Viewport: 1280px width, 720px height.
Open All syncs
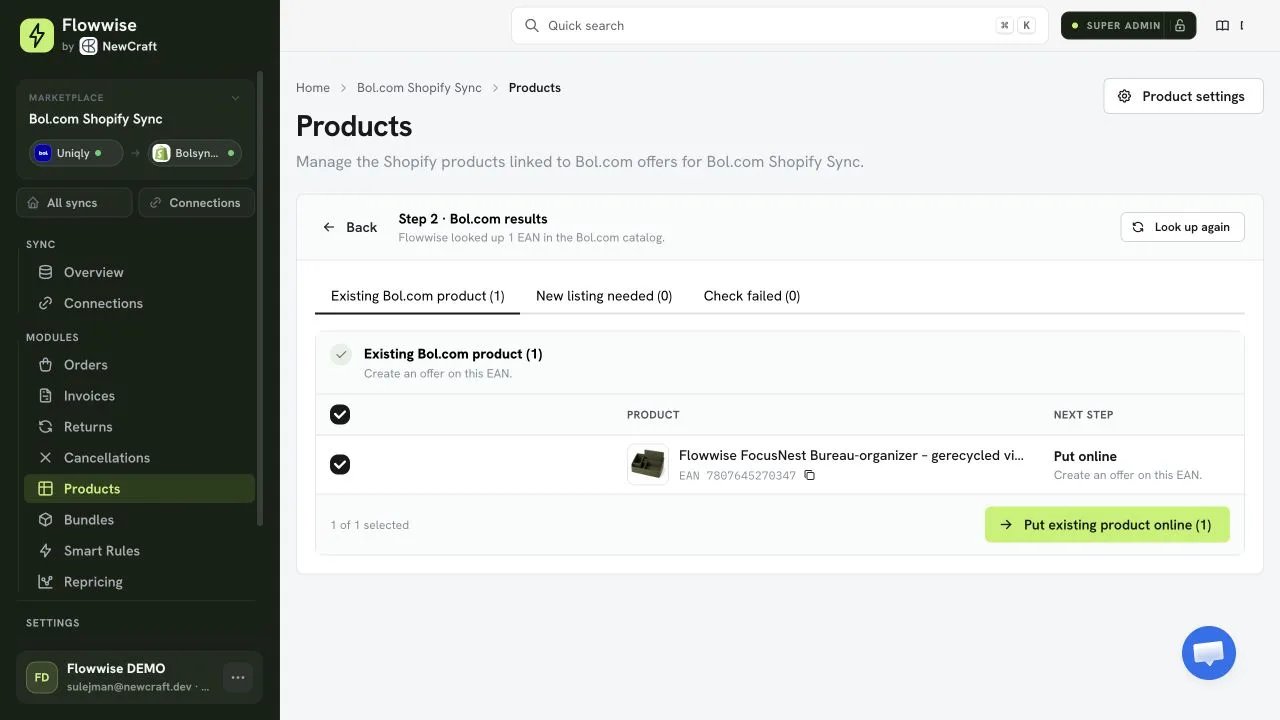[x=74, y=202]
